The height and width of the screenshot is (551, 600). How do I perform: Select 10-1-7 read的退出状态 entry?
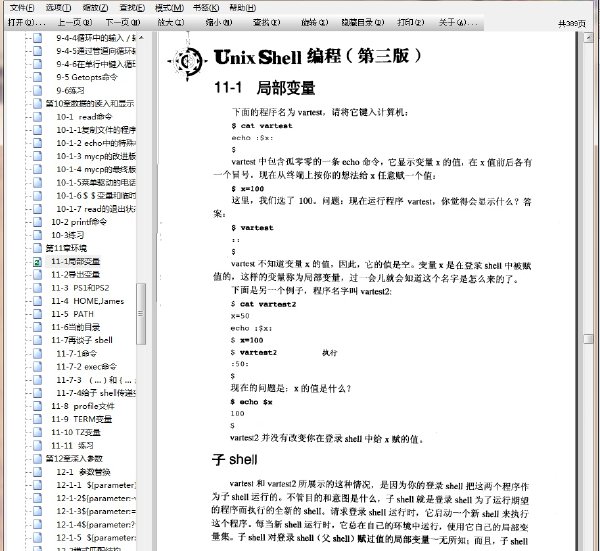(96, 209)
